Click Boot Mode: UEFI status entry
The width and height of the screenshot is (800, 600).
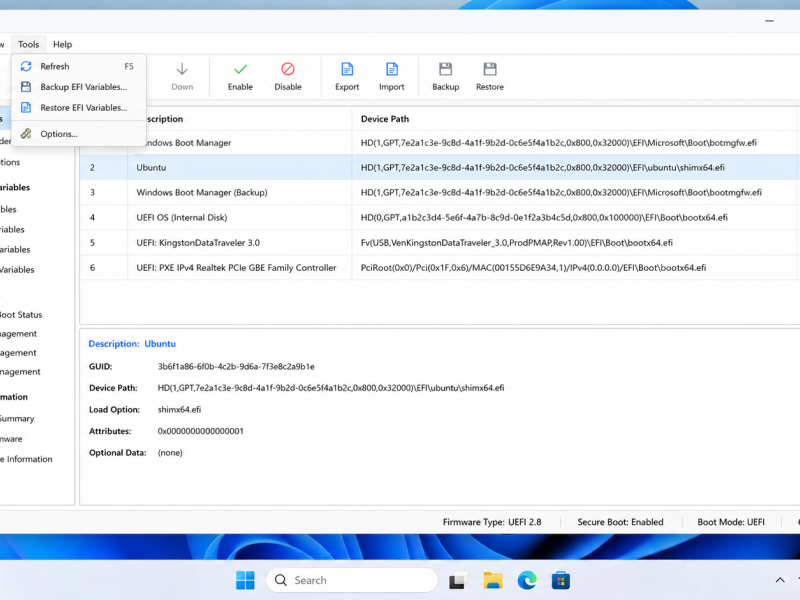pos(731,522)
